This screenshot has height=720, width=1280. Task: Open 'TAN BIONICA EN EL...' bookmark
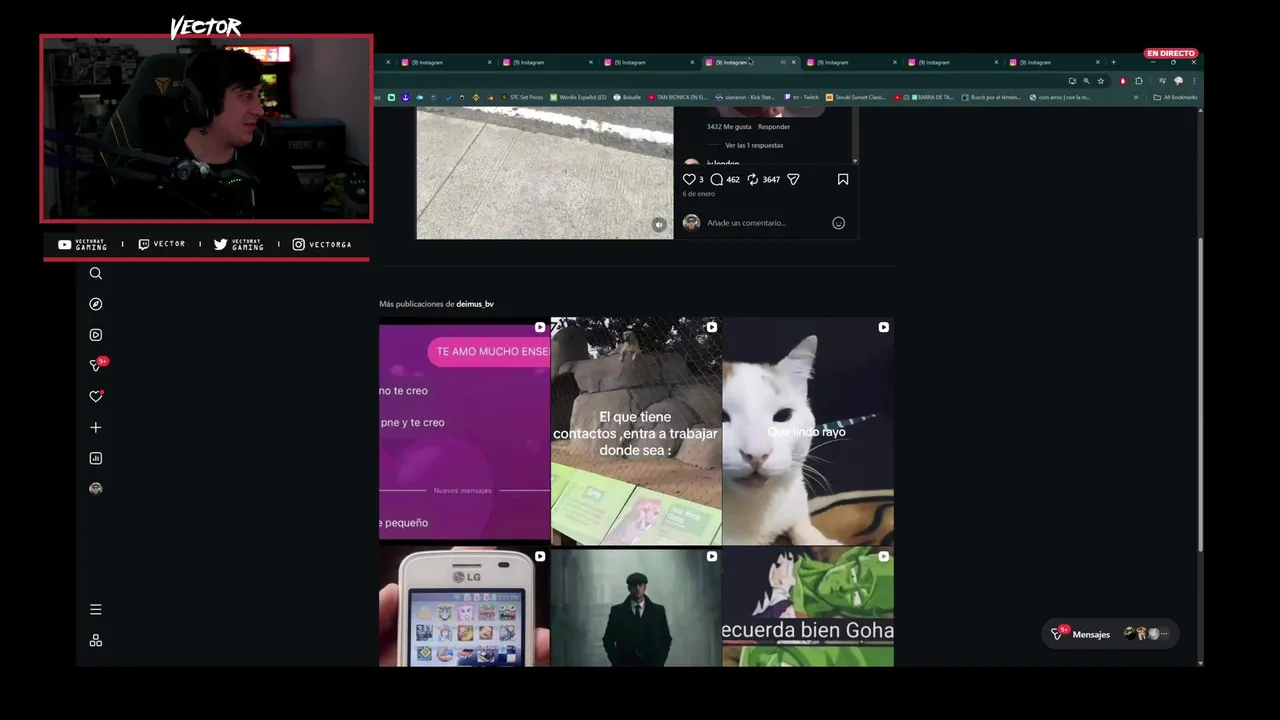tap(678, 97)
